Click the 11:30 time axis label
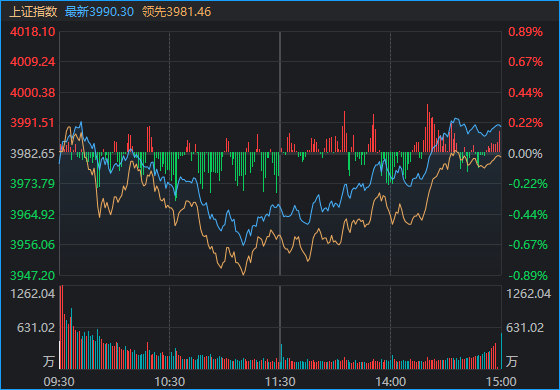The width and height of the screenshot is (560, 390). 280,382
